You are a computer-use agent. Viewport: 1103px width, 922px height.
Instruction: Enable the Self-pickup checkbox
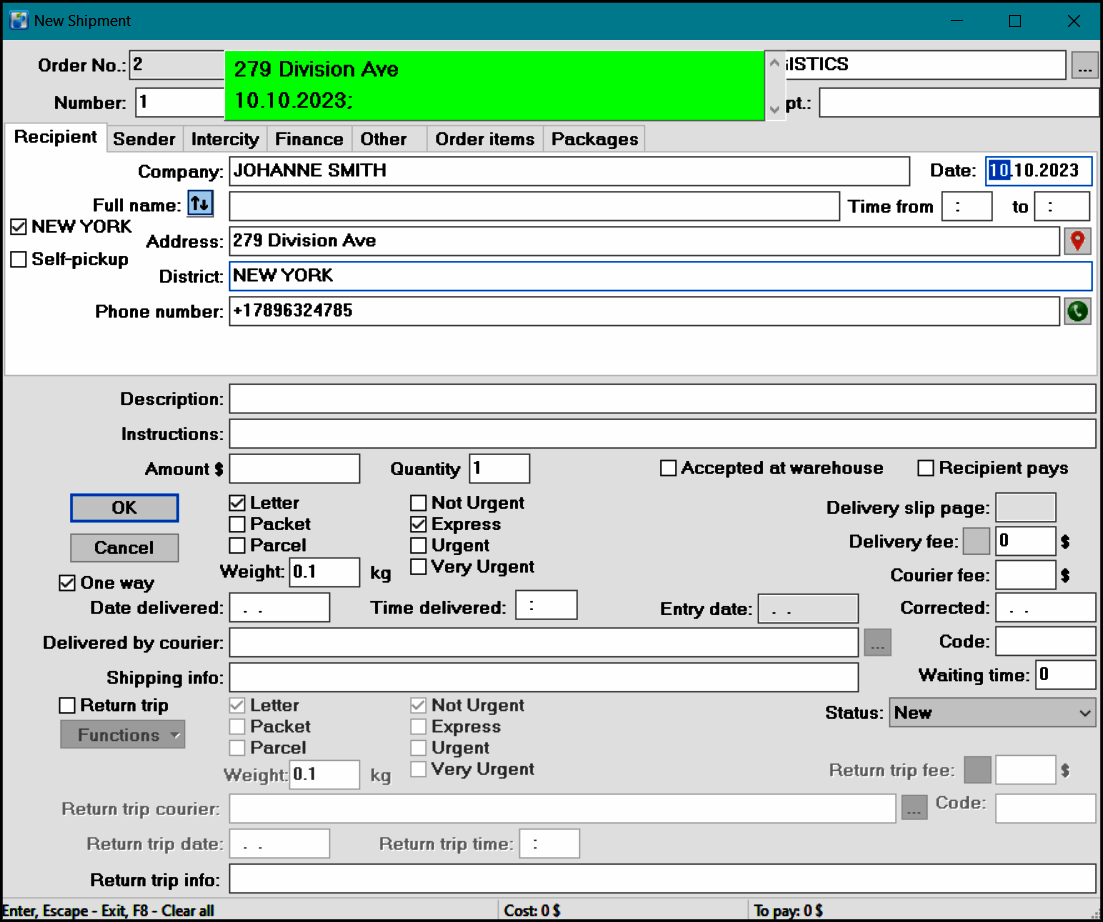[19, 260]
